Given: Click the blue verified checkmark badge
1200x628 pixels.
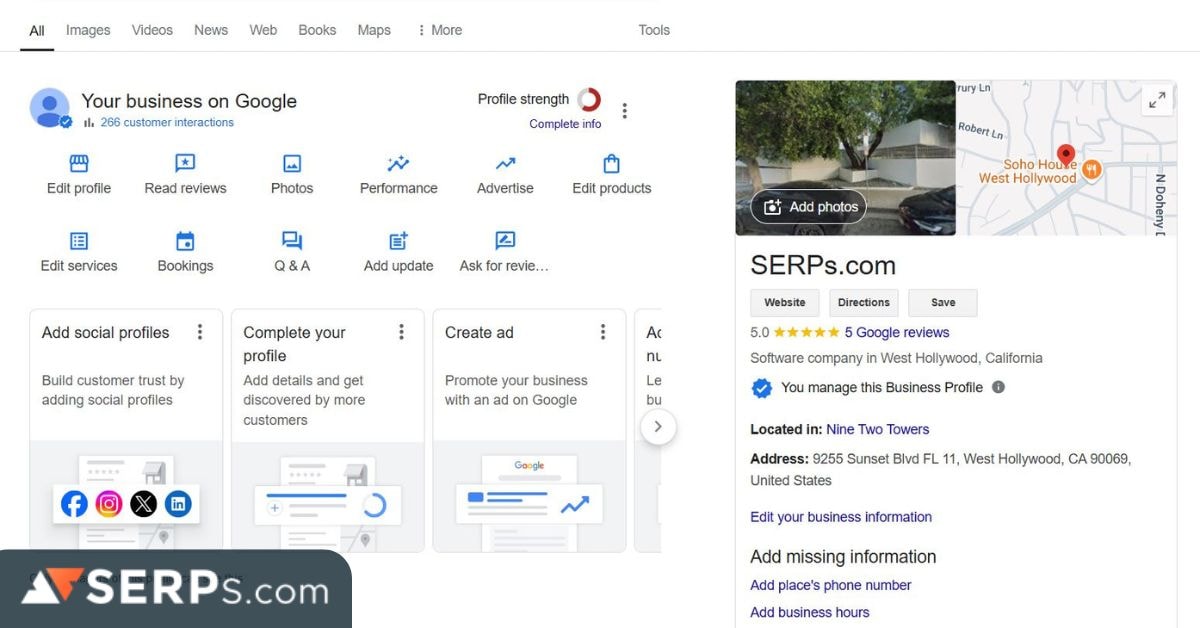Looking at the screenshot, I should (x=762, y=388).
